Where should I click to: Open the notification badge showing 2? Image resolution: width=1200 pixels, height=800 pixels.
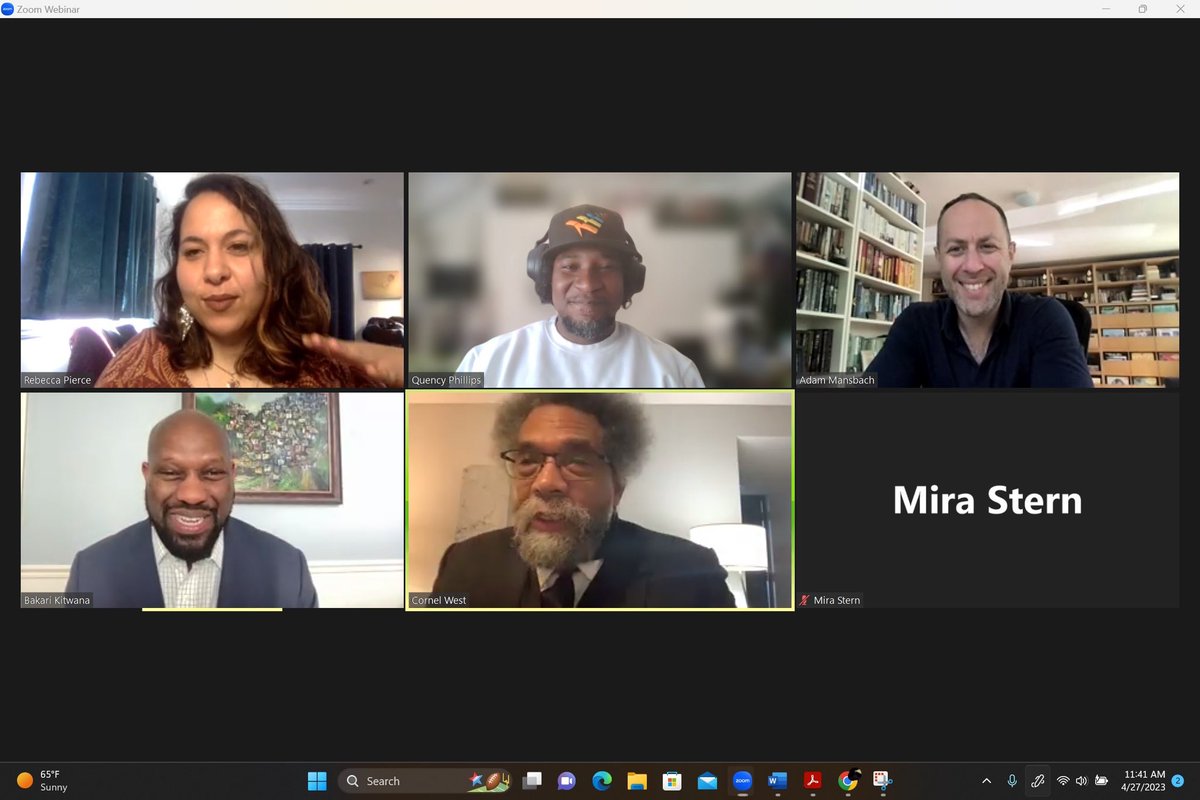click(1178, 781)
